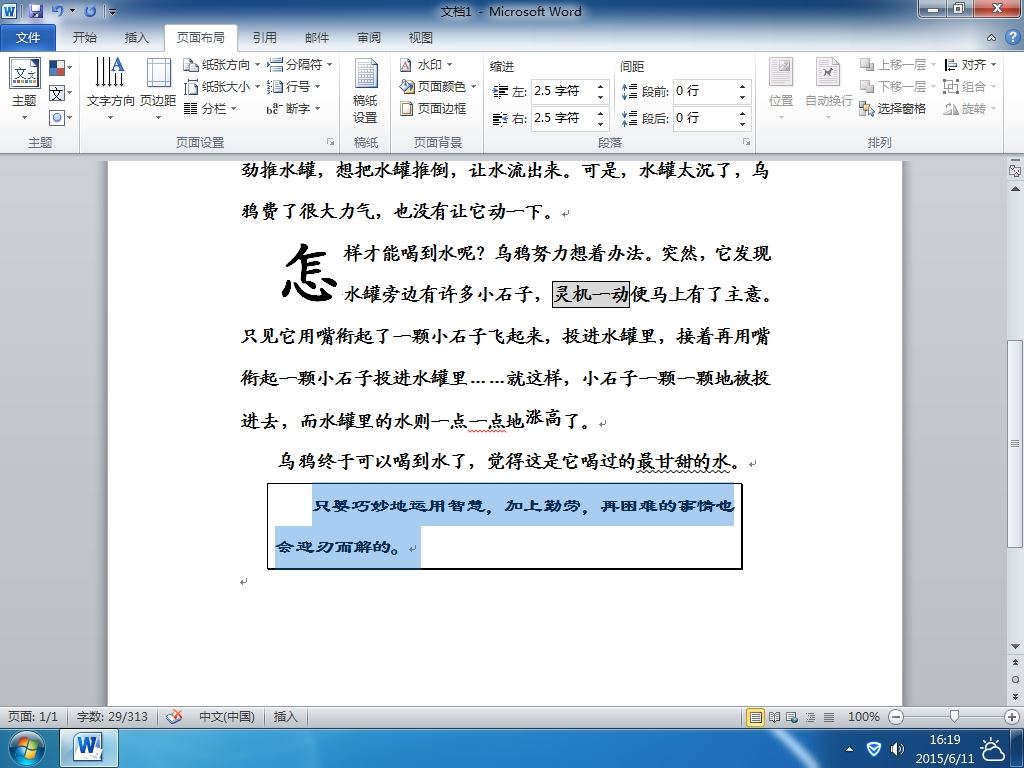Open Word Help question mark icon
This screenshot has width=1024, height=768.
coord(1012,38)
